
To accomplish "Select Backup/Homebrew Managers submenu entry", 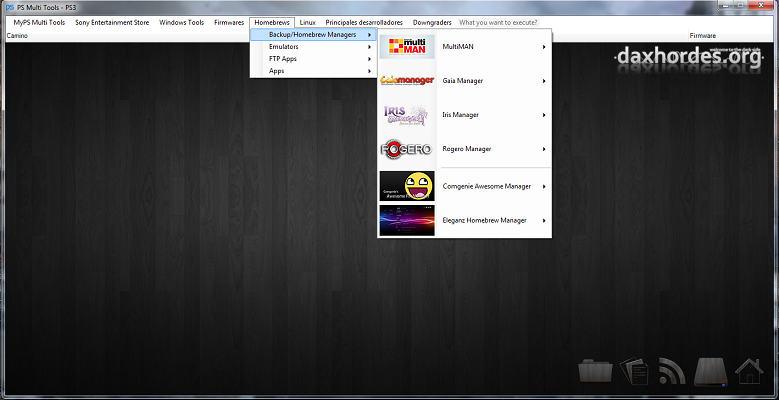I will (x=312, y=35).
